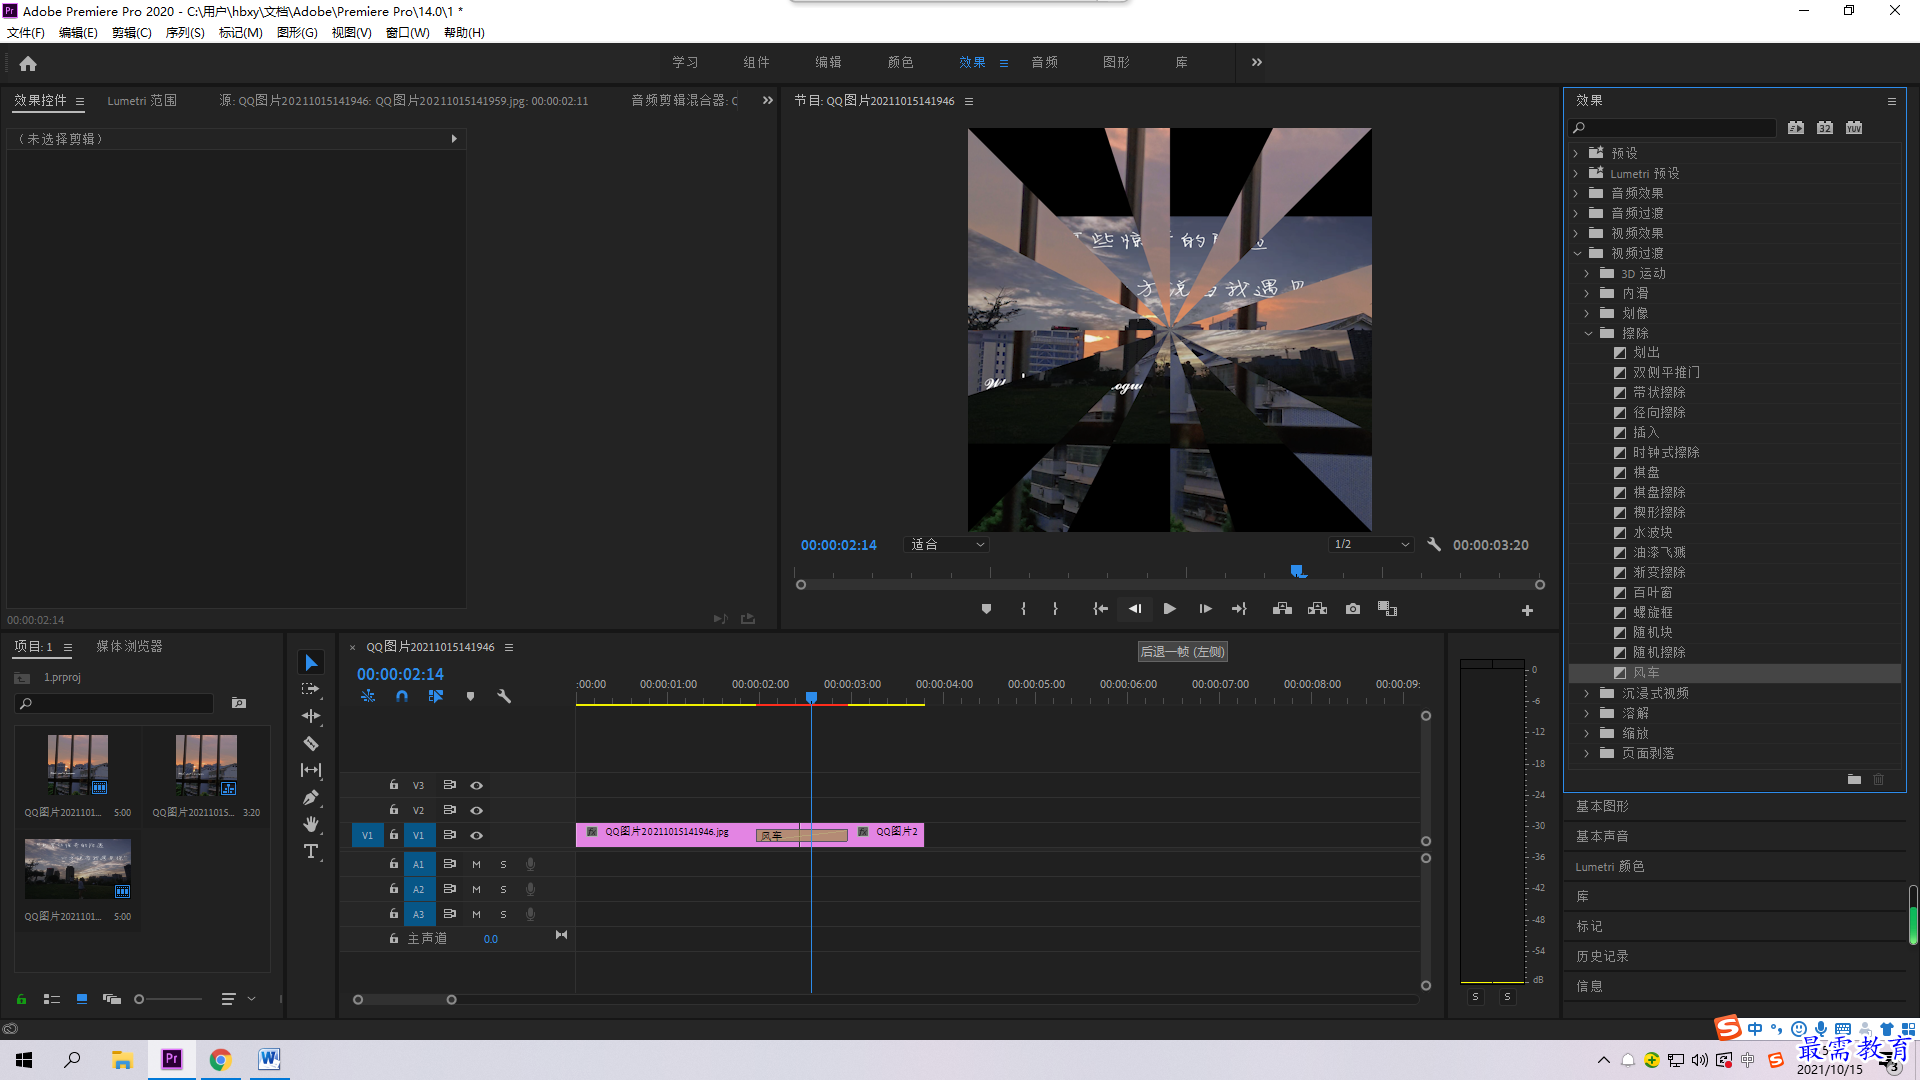Select the Razor tool

click(311, 743)
